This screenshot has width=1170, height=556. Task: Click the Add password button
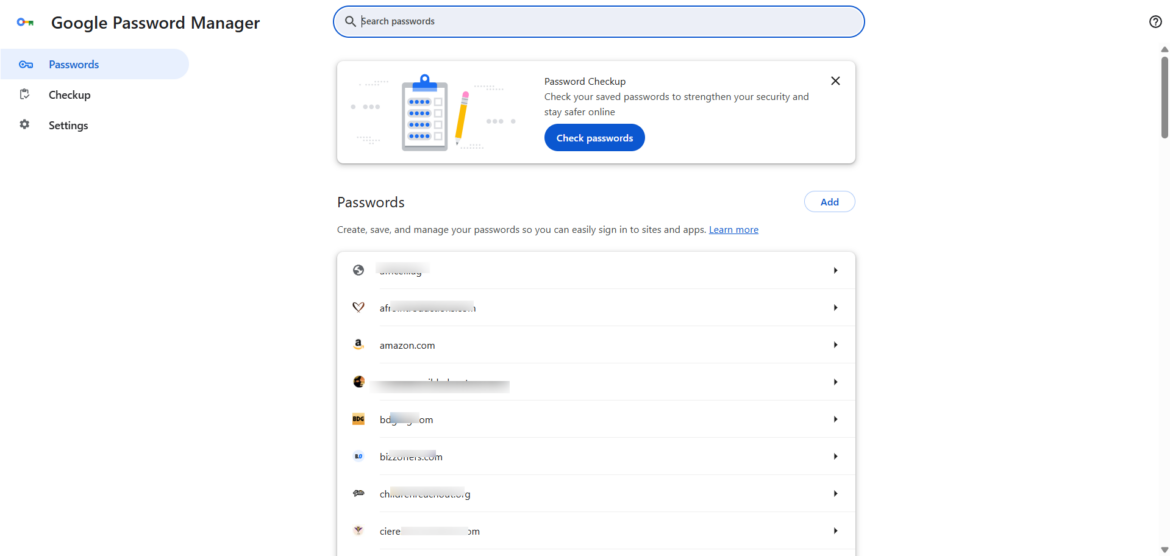[829, 202]
